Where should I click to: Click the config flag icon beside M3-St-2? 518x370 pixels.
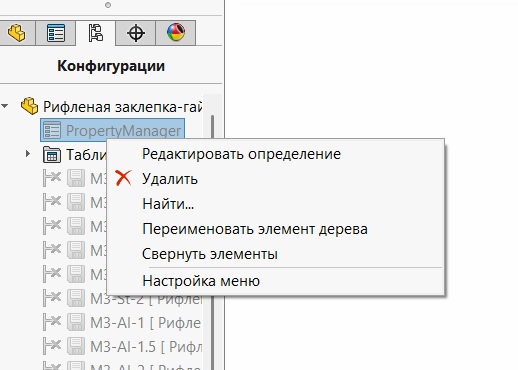pyautogui.click(x=52, y=298)
